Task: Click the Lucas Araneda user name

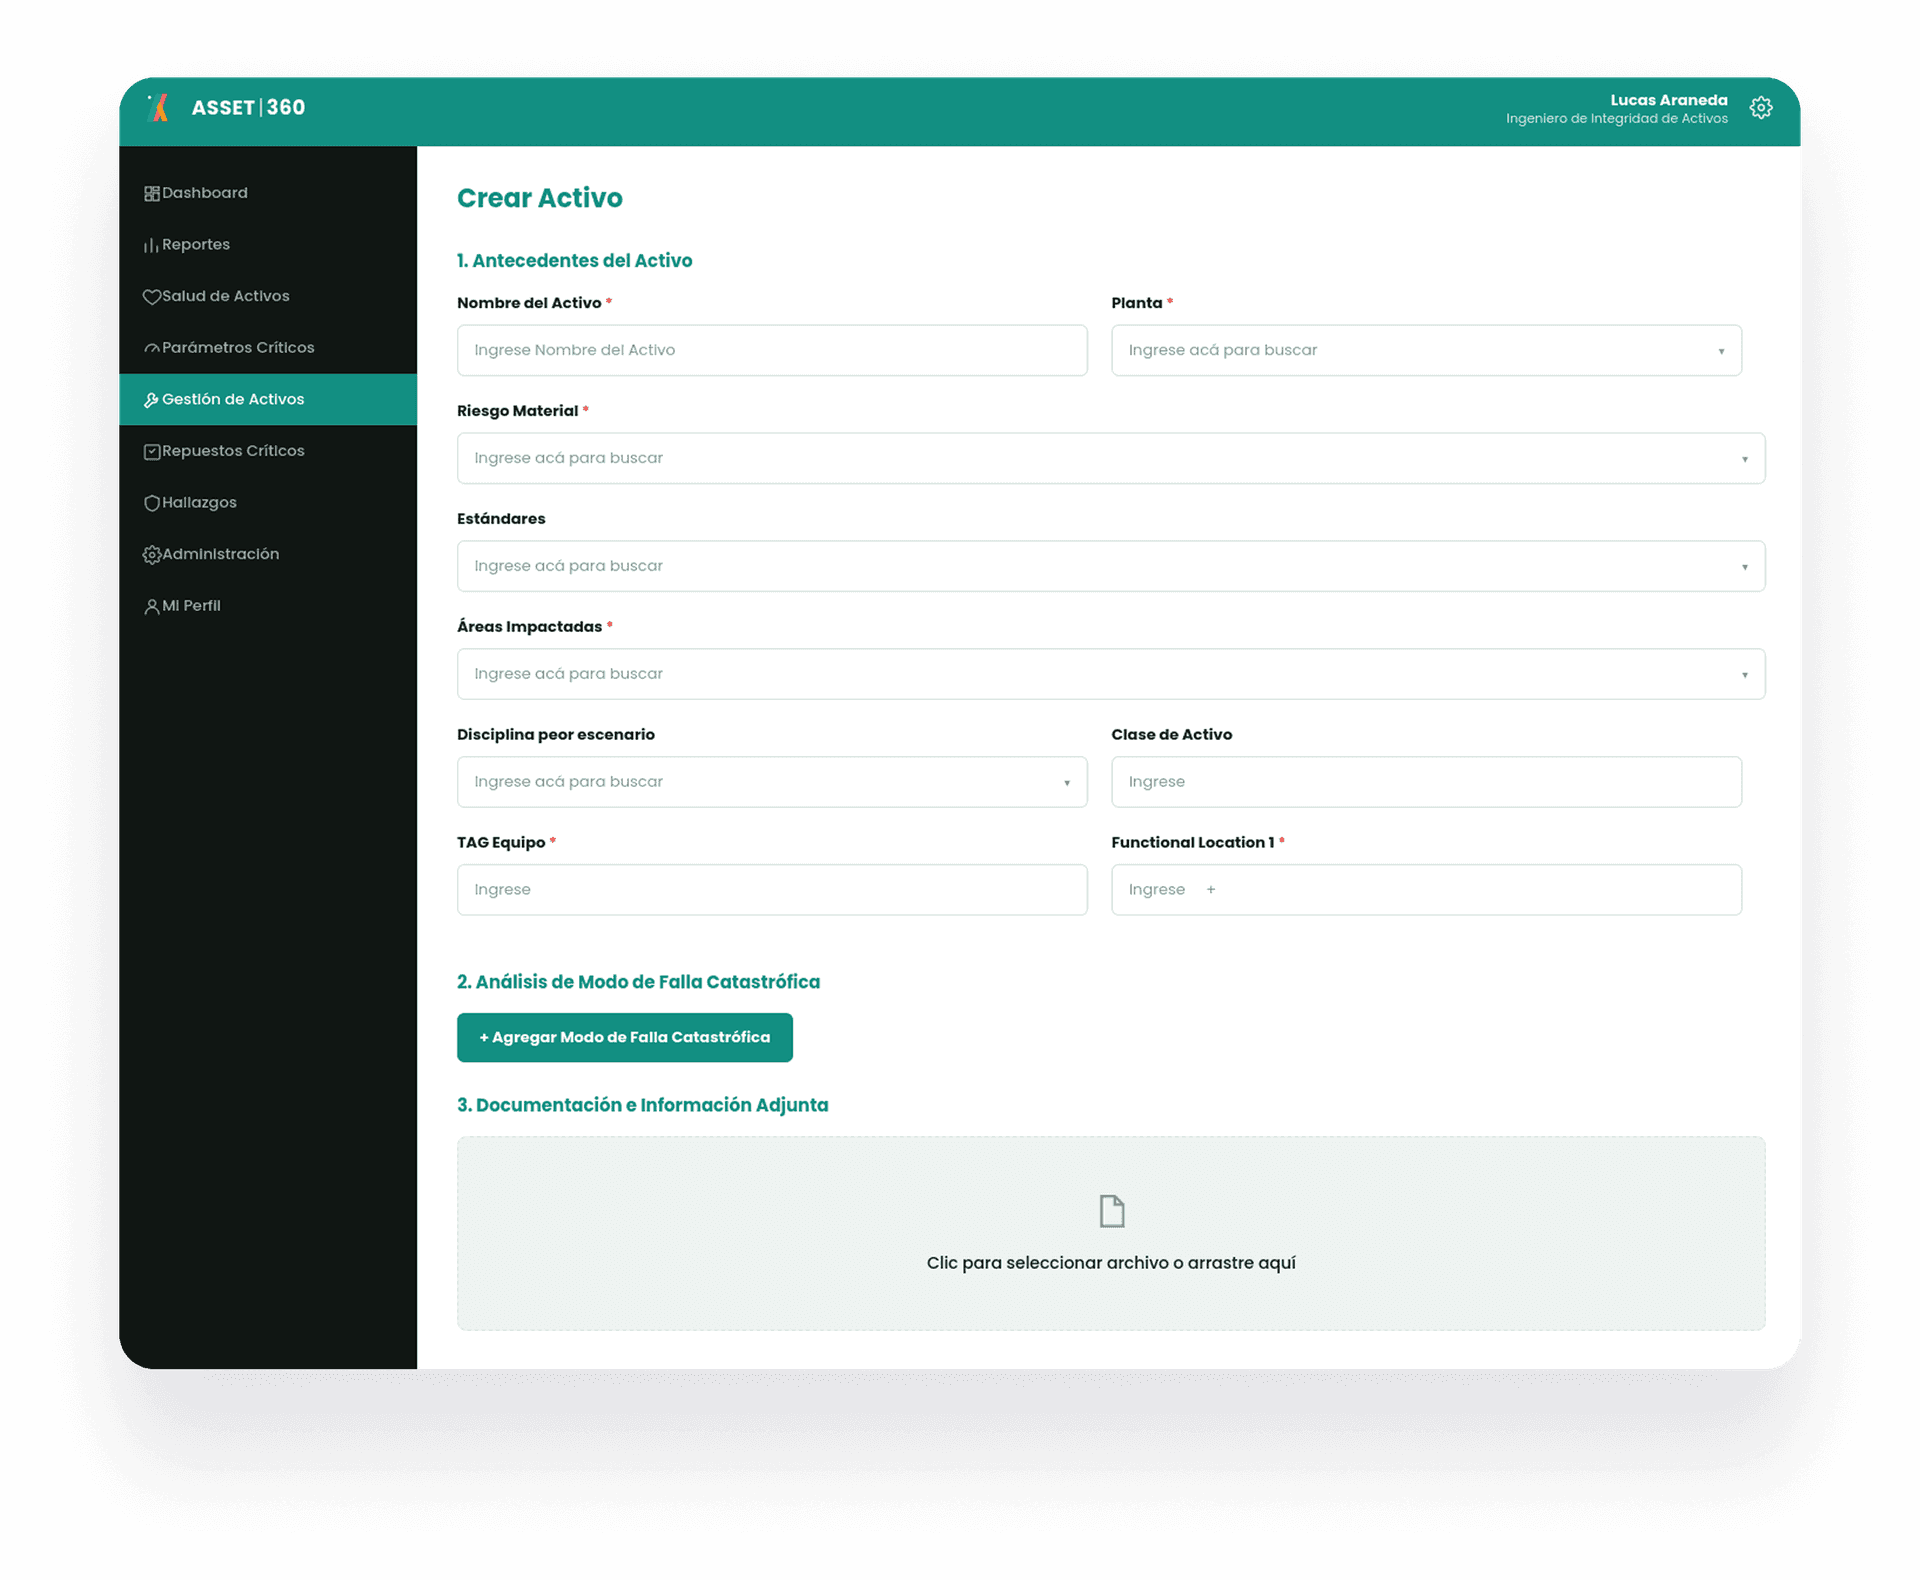Action: [1668, 100]
